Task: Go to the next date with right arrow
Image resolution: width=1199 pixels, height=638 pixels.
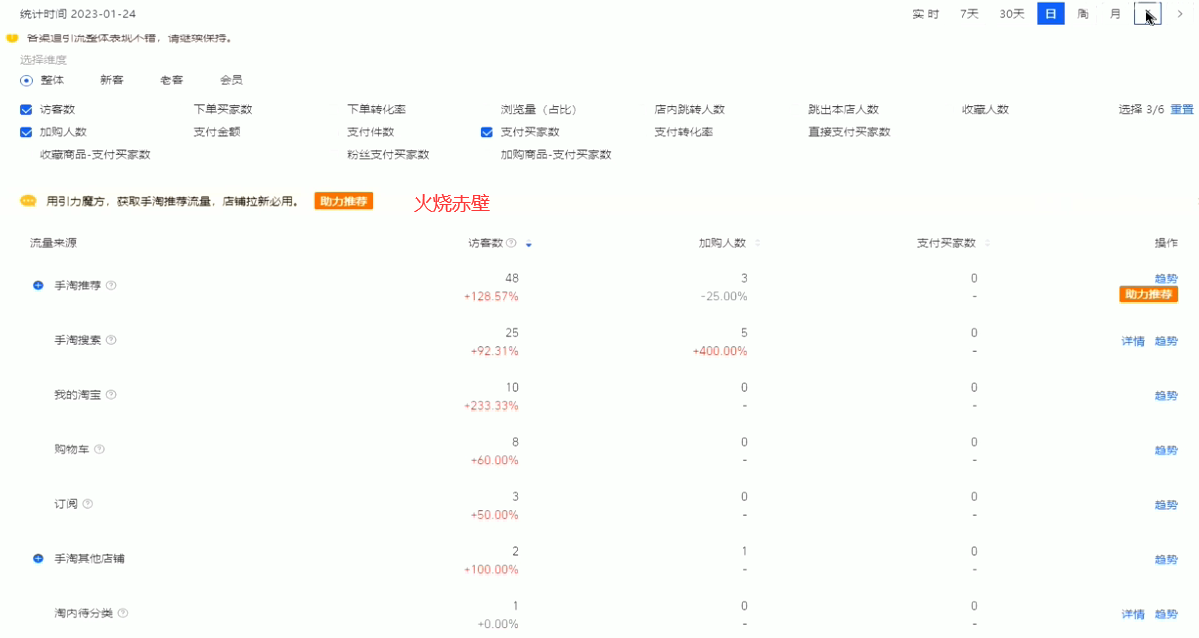Action: pyautogui.click(x=1180, y=14)
